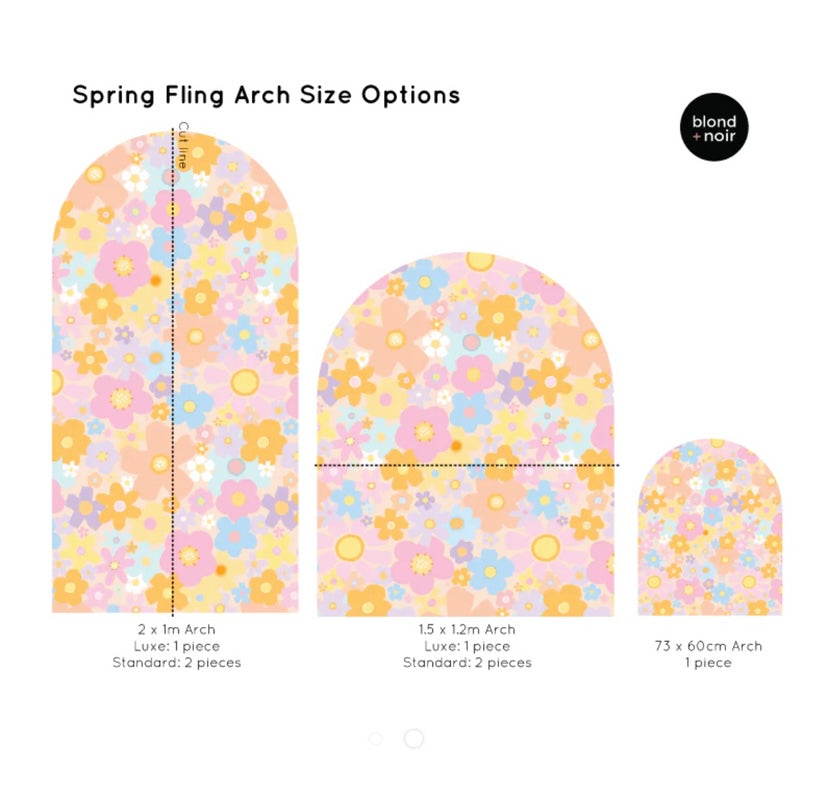Viewport: 828px width, 804px height.
Task: Click the '2 x 1m Arch' label
Action: [x=176, y=629]
